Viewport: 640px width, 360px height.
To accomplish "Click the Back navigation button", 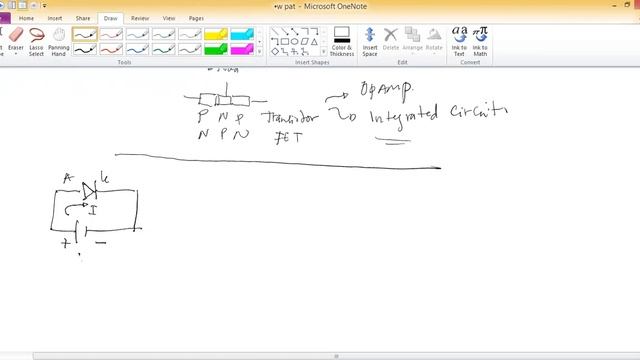I will [2, 6].
